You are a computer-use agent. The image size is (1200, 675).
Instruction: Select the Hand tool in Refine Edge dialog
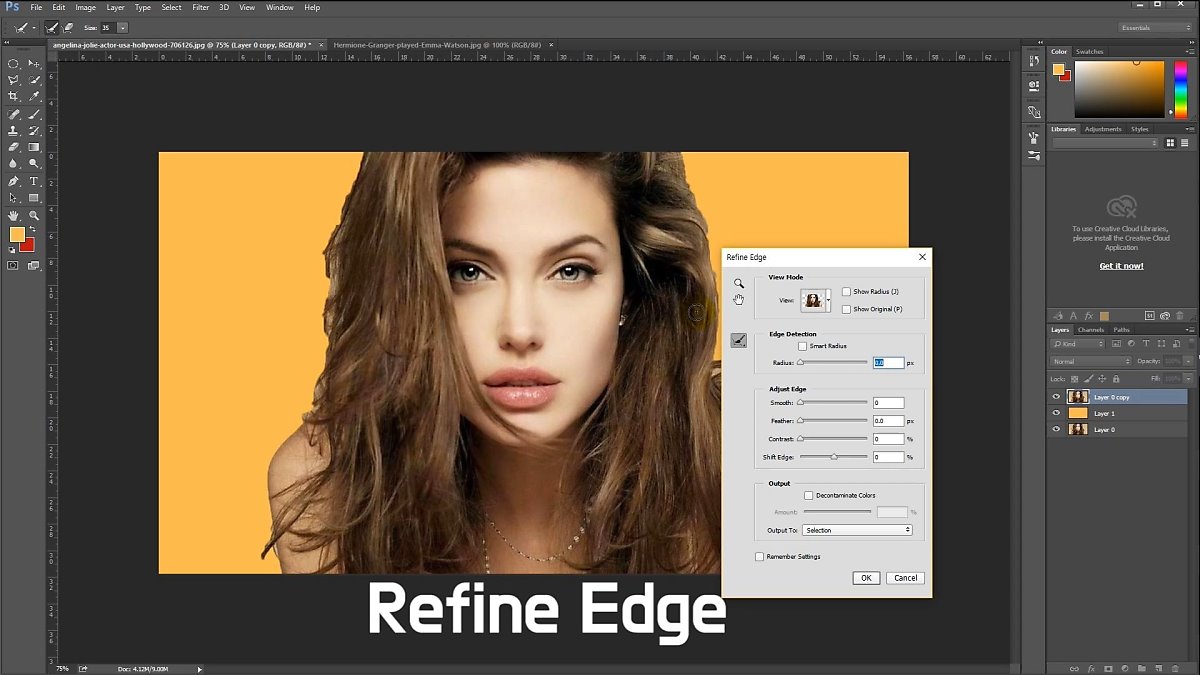(x=738, y=299)
